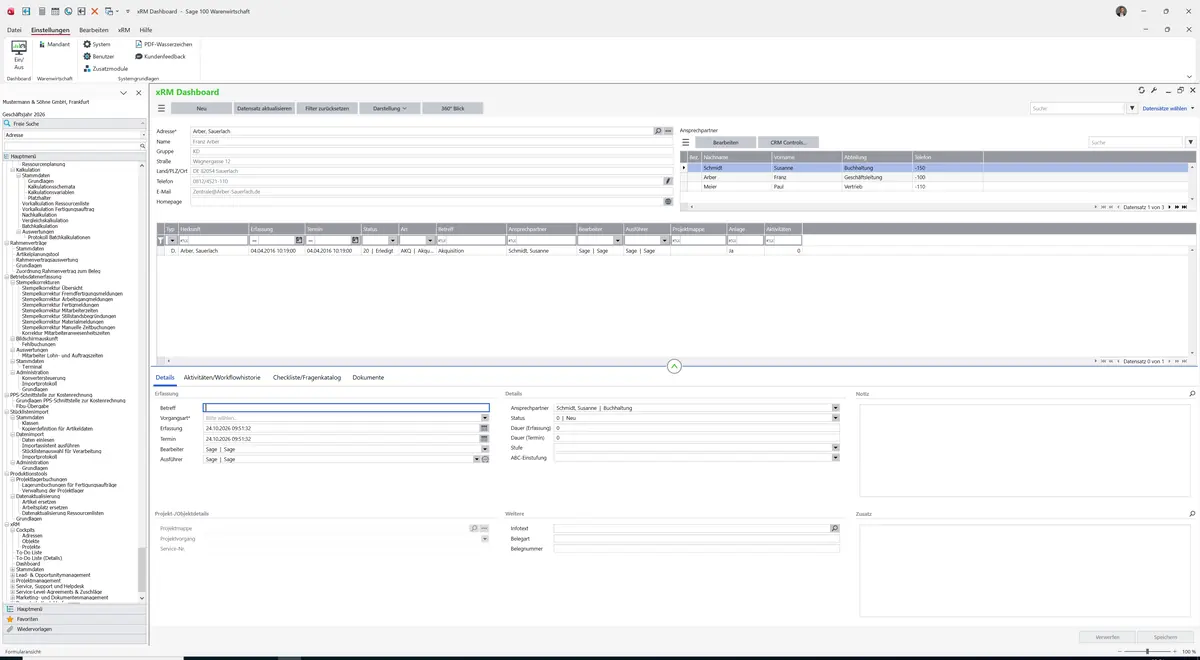Screen dimensions: 1200x660
Task: Open Kundenfeedback in ribbon
Action: [x=159, y=56]
